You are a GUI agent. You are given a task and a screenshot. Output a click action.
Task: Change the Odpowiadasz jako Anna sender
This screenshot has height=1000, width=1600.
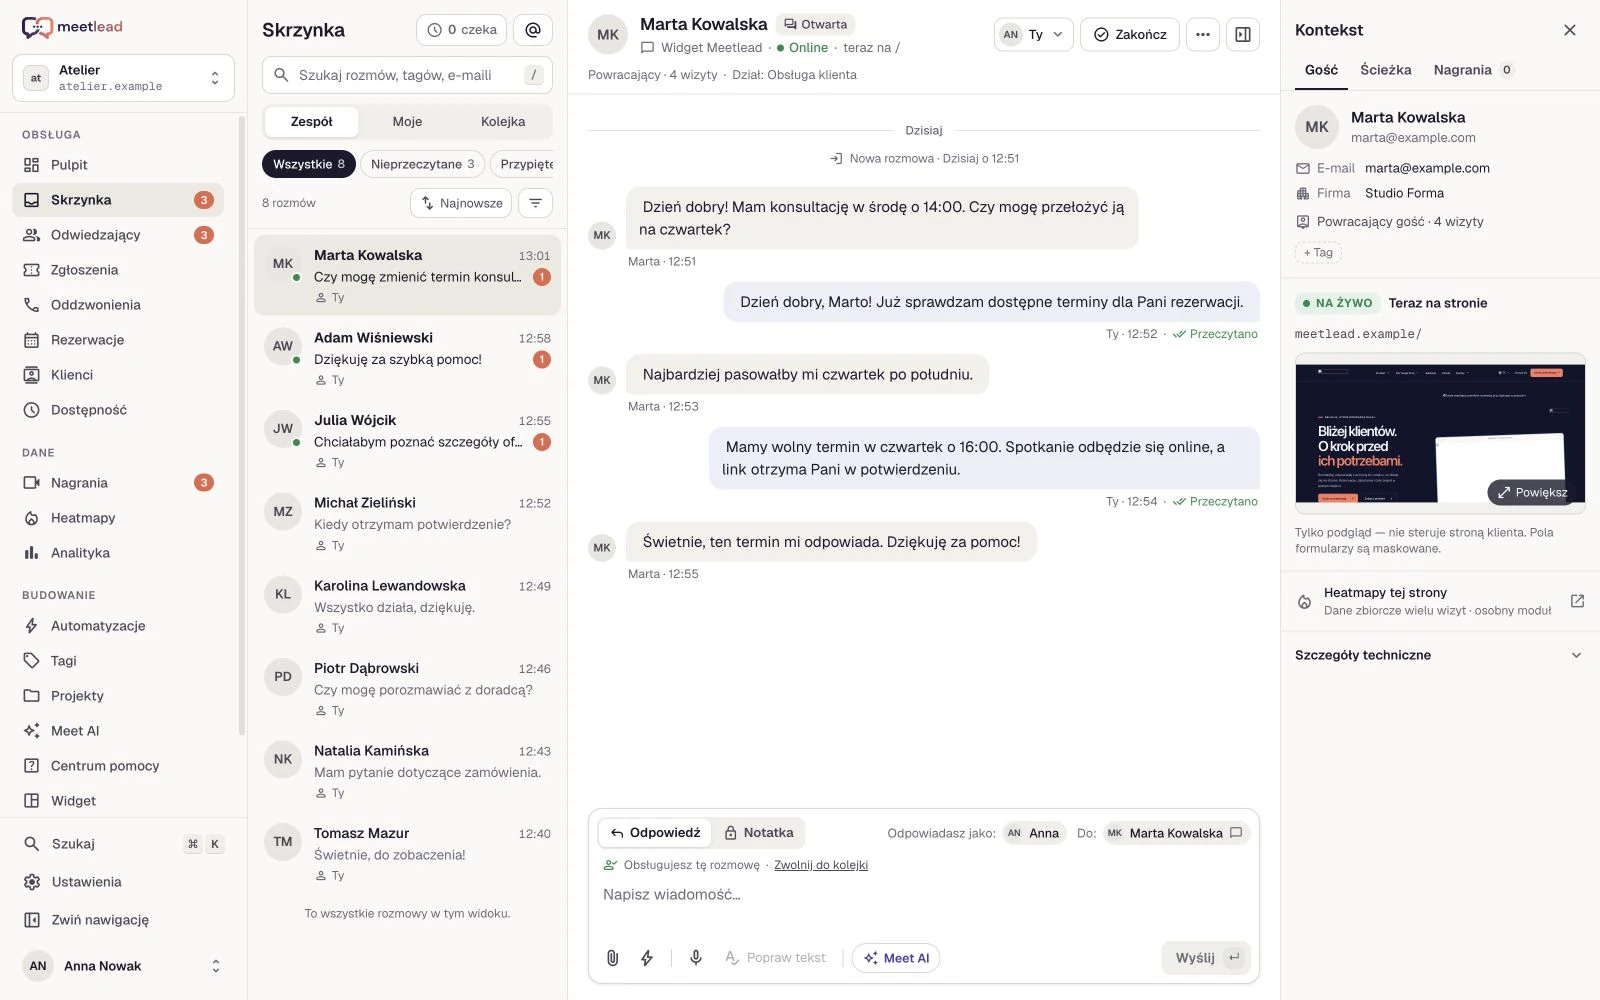pos(1034,833)
